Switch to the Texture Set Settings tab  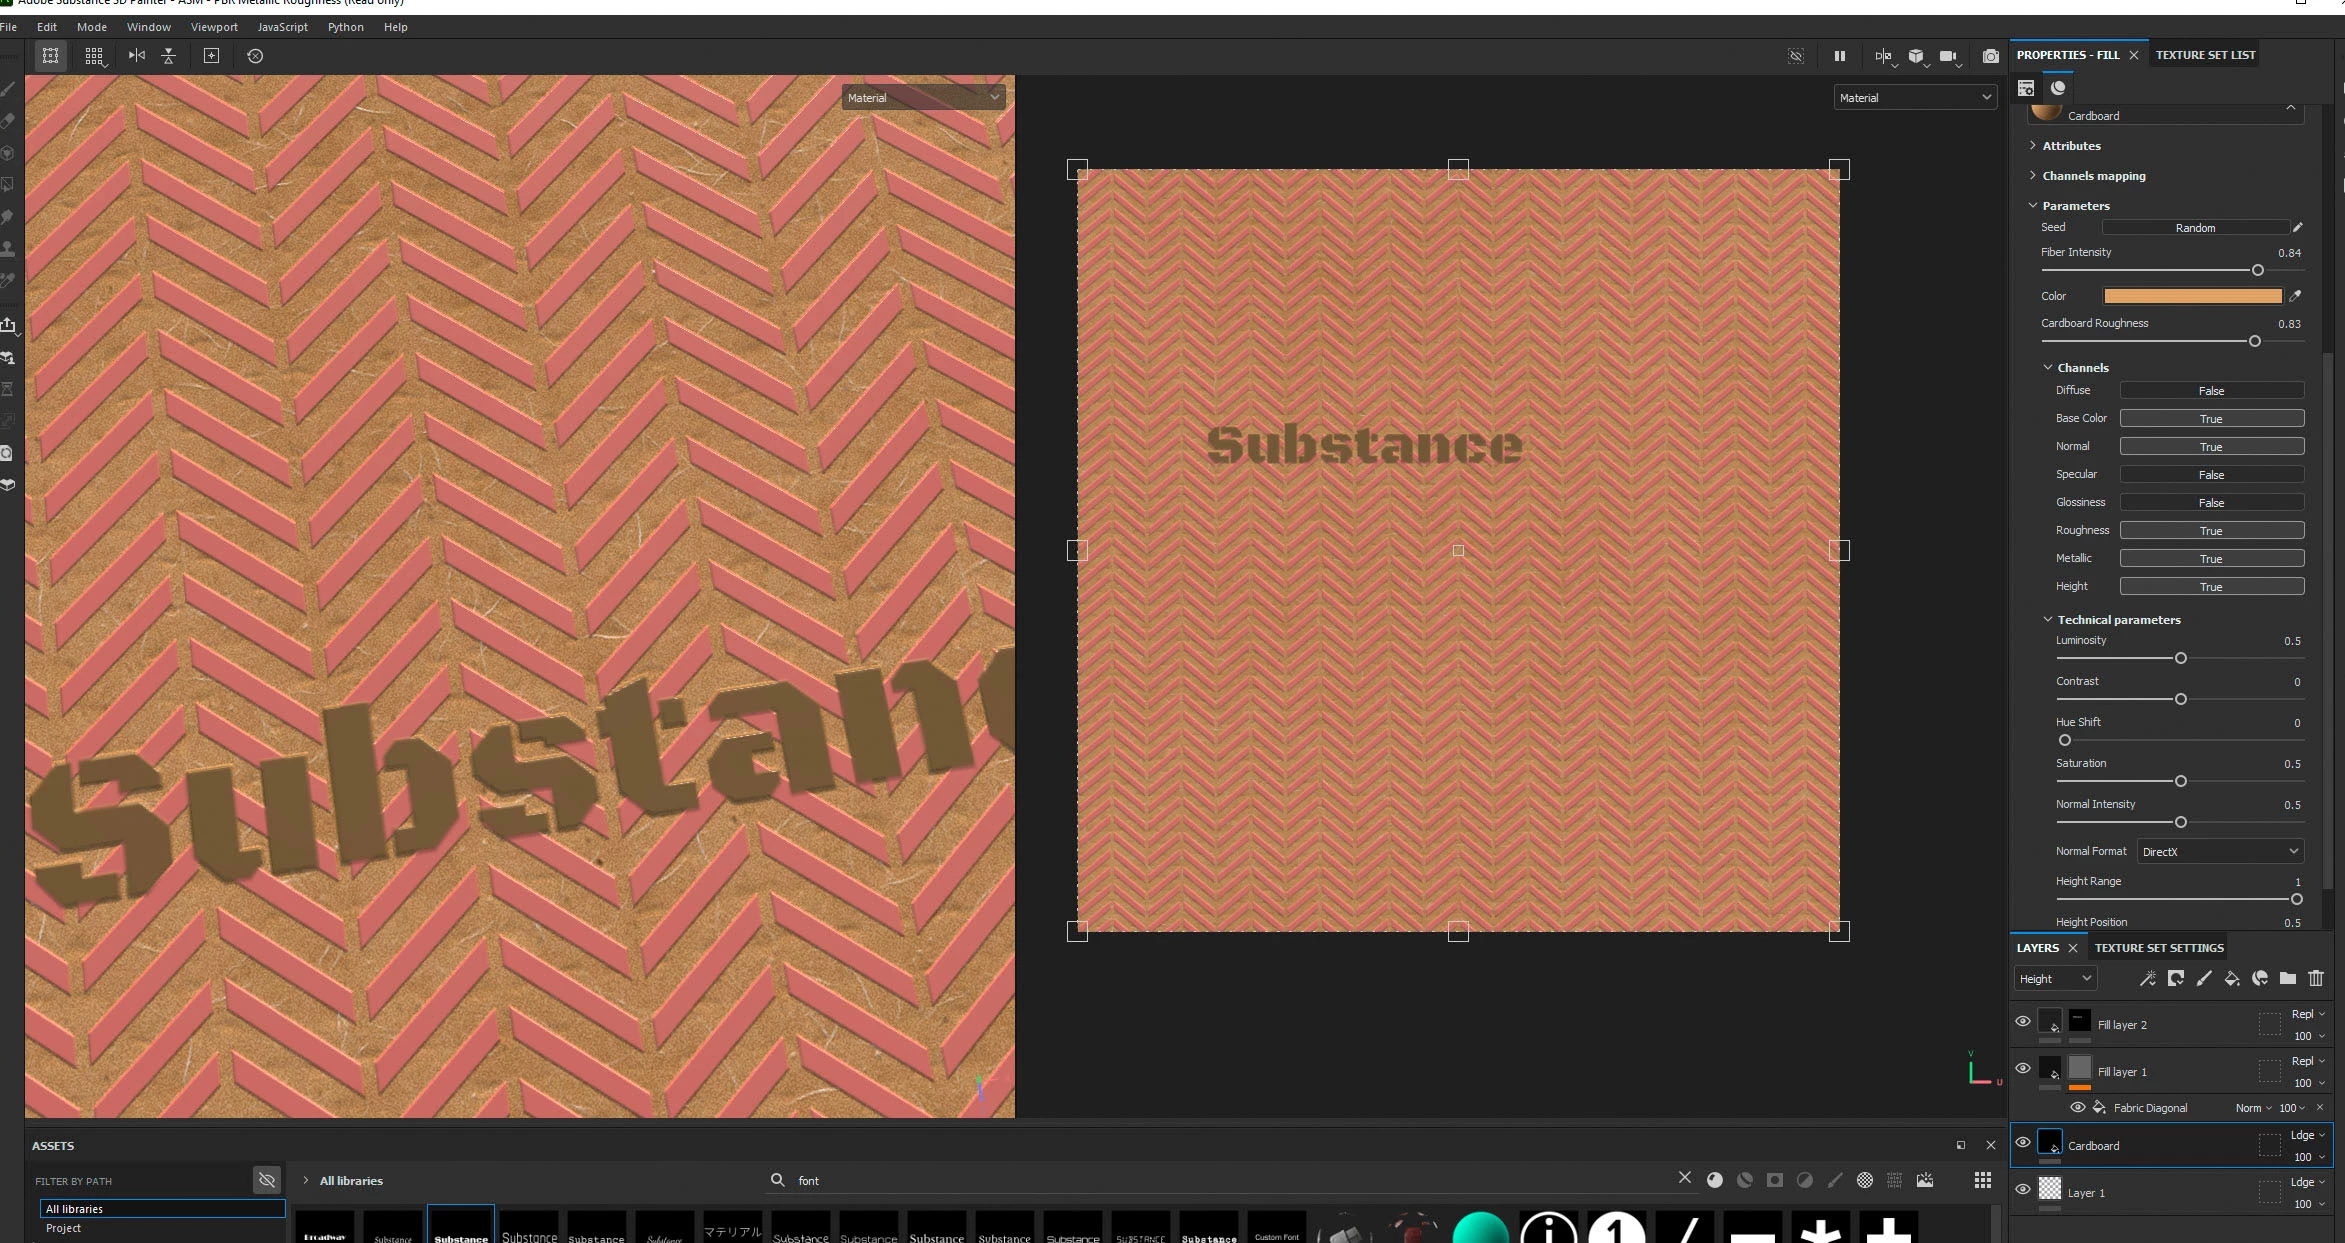tap(2158, 947)
